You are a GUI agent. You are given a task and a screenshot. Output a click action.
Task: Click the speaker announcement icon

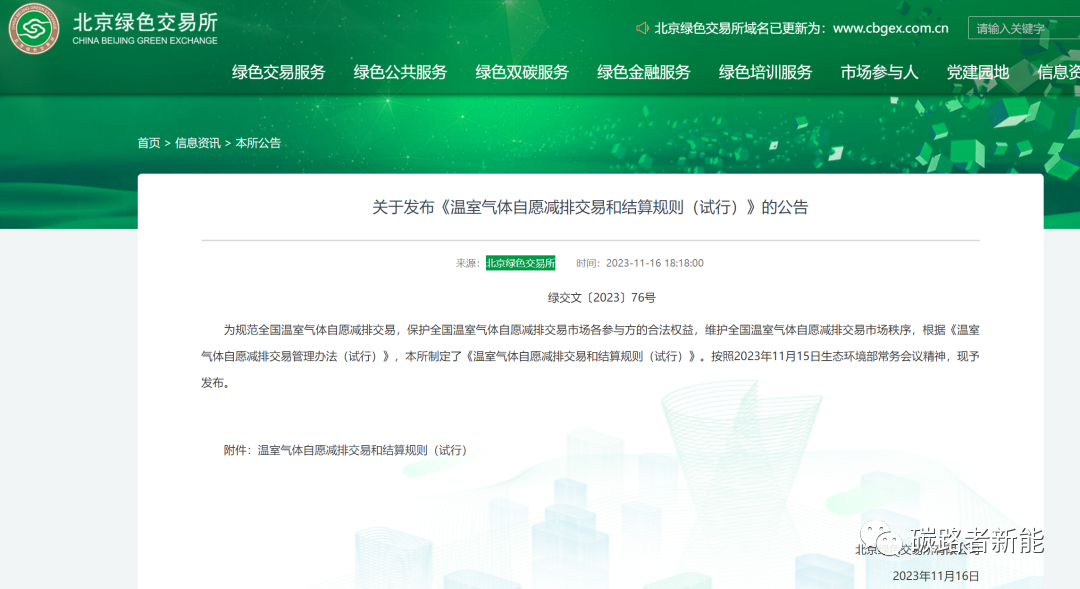pyautogui.click(x=642, y=28)
